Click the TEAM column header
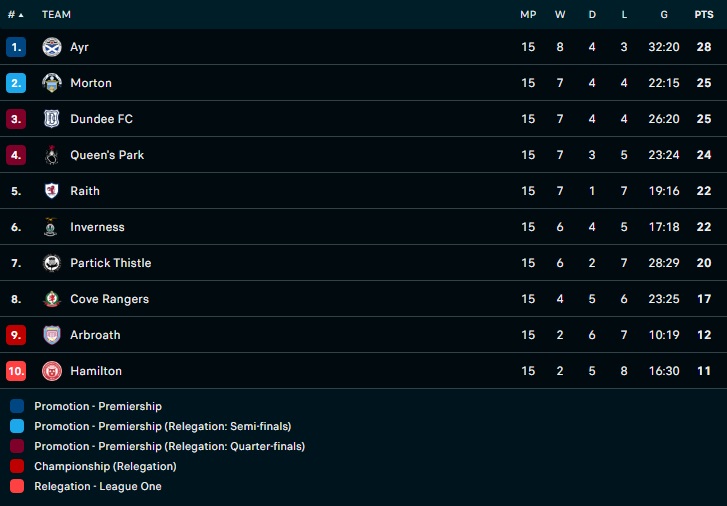 56,15
